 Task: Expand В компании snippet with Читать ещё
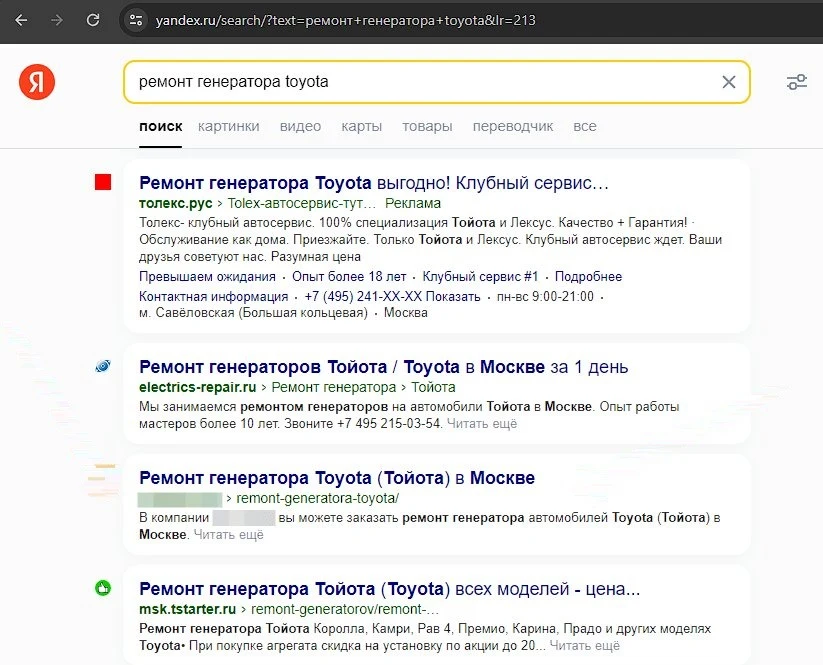coord(228,535)
